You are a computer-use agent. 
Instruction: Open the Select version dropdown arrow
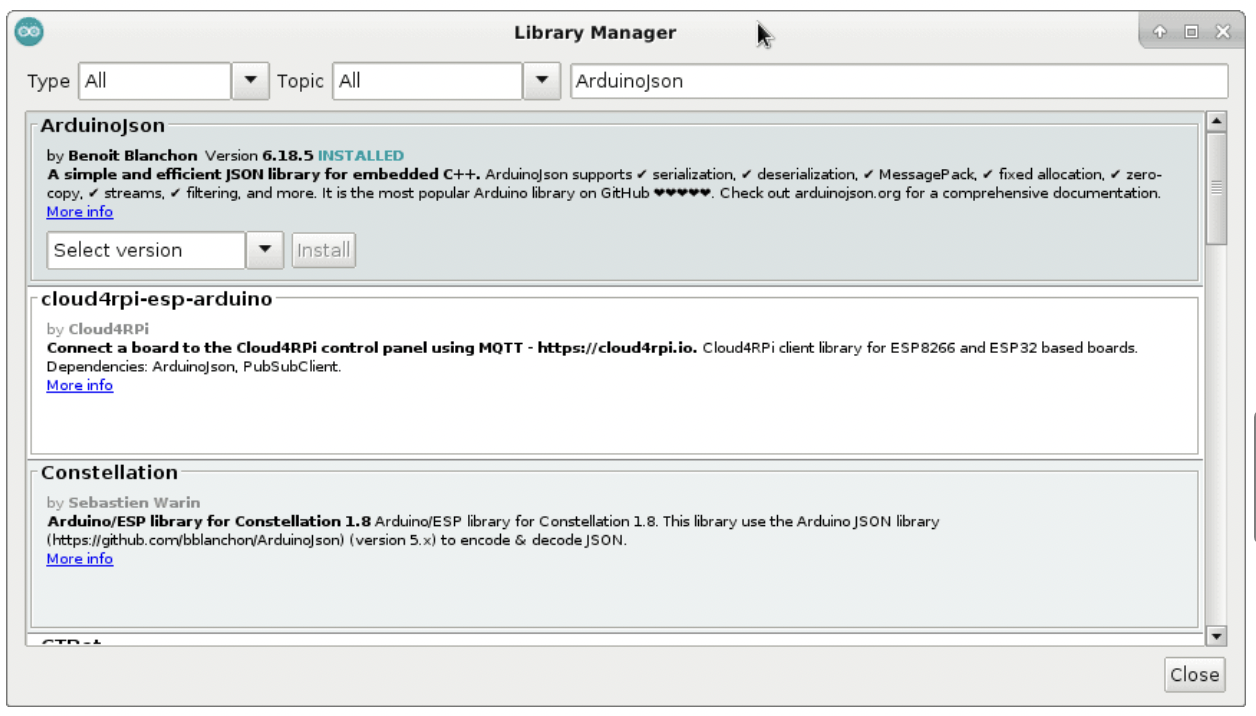[x=265, y=250]
